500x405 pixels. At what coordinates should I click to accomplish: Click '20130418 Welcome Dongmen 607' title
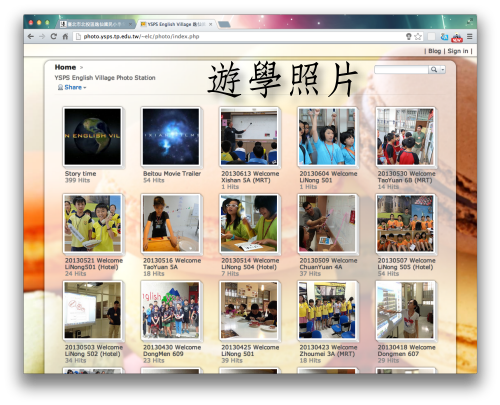click(407, 351)
